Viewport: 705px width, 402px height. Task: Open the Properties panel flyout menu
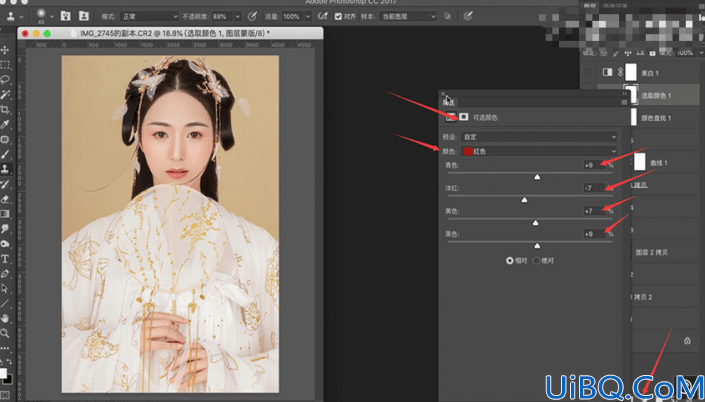(624, 103)
